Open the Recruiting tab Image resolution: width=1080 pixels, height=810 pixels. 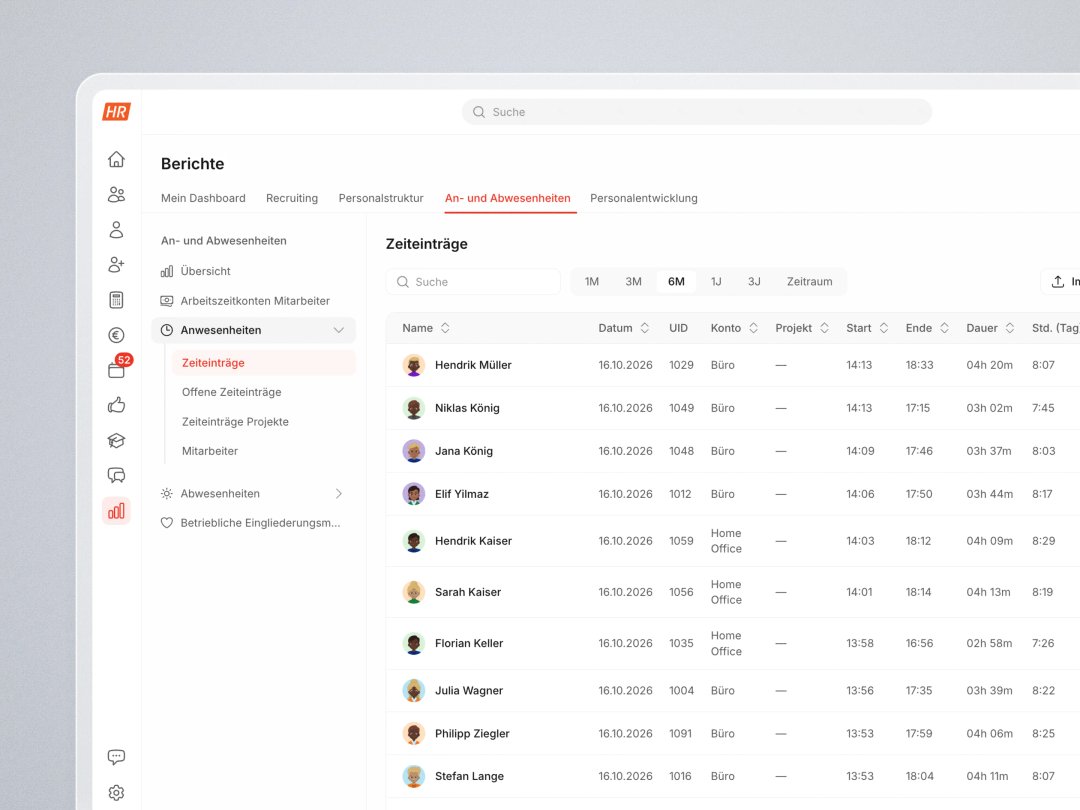pos(292,198)
